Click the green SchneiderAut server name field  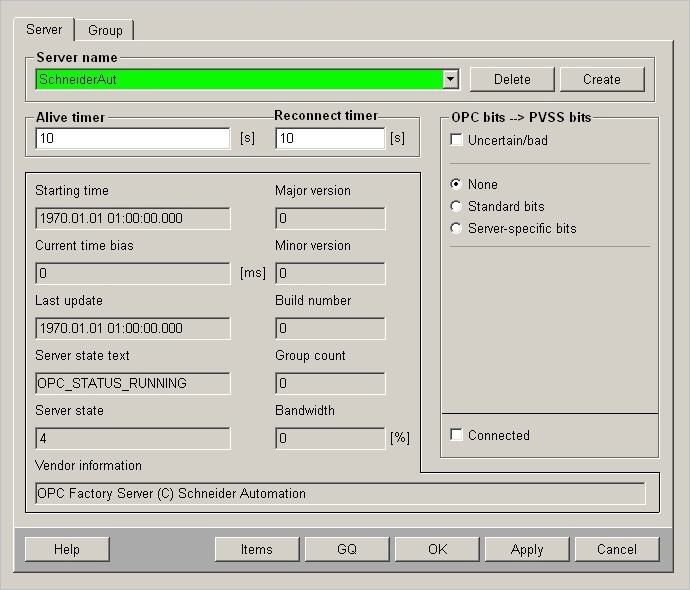(x=238, y=79)
